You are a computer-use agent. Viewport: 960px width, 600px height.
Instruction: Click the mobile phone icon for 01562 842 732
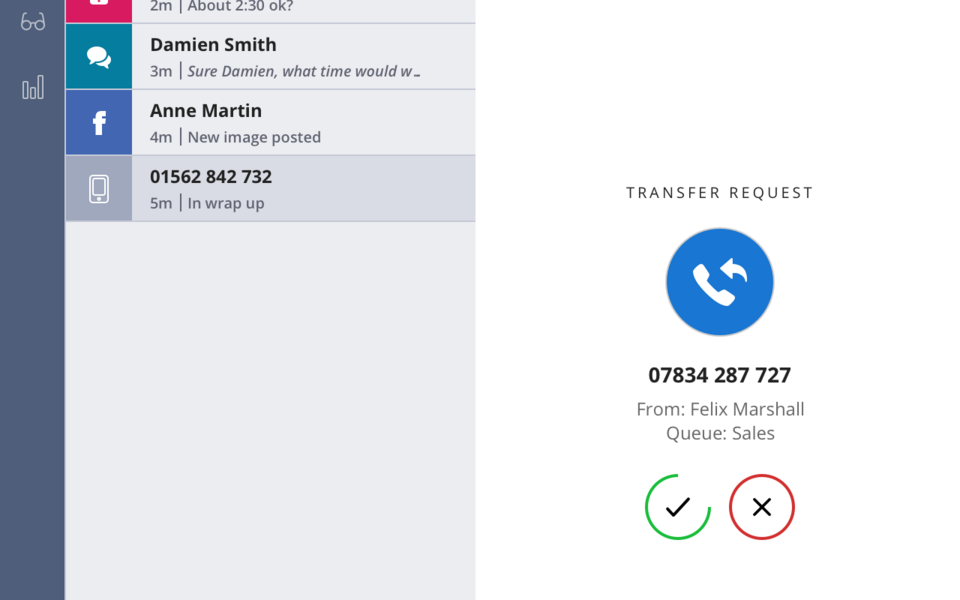pyautogui.click(x=99, y=189)
